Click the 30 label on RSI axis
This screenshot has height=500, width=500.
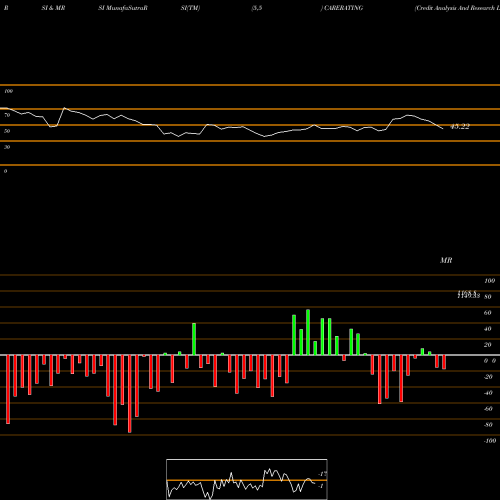tap(7, 147)
